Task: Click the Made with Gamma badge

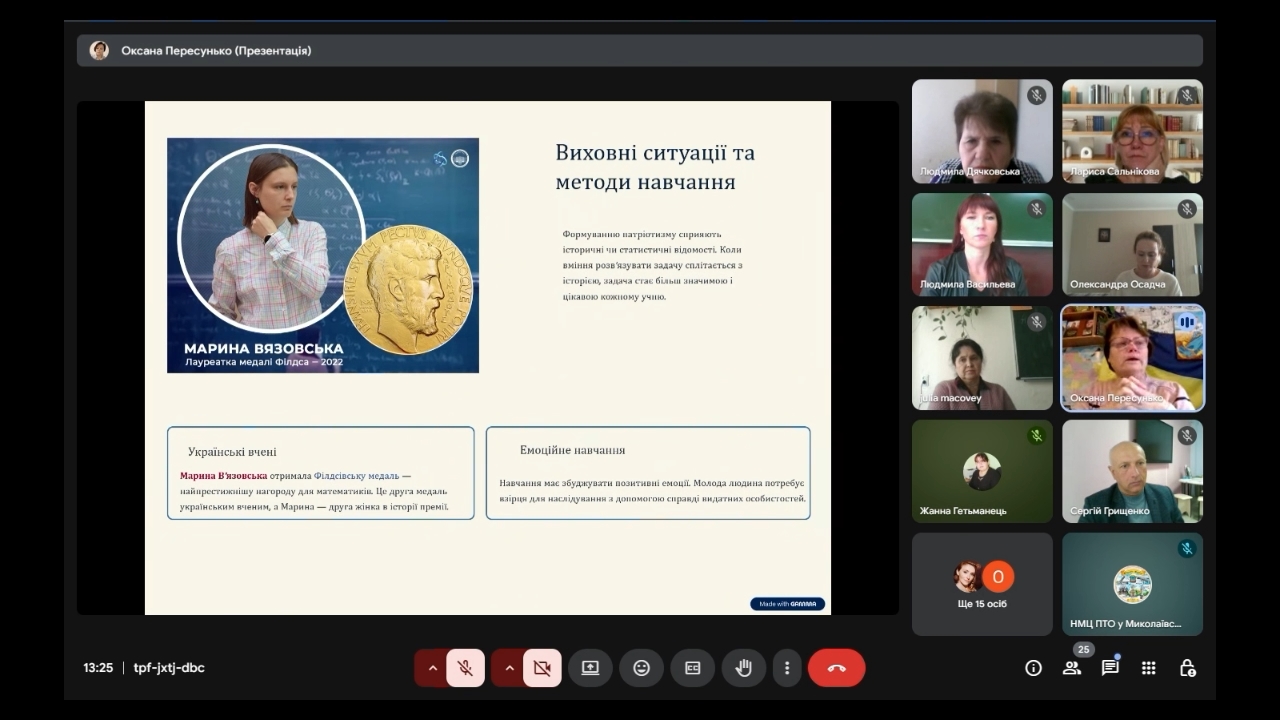Action: tap(787, 604)
